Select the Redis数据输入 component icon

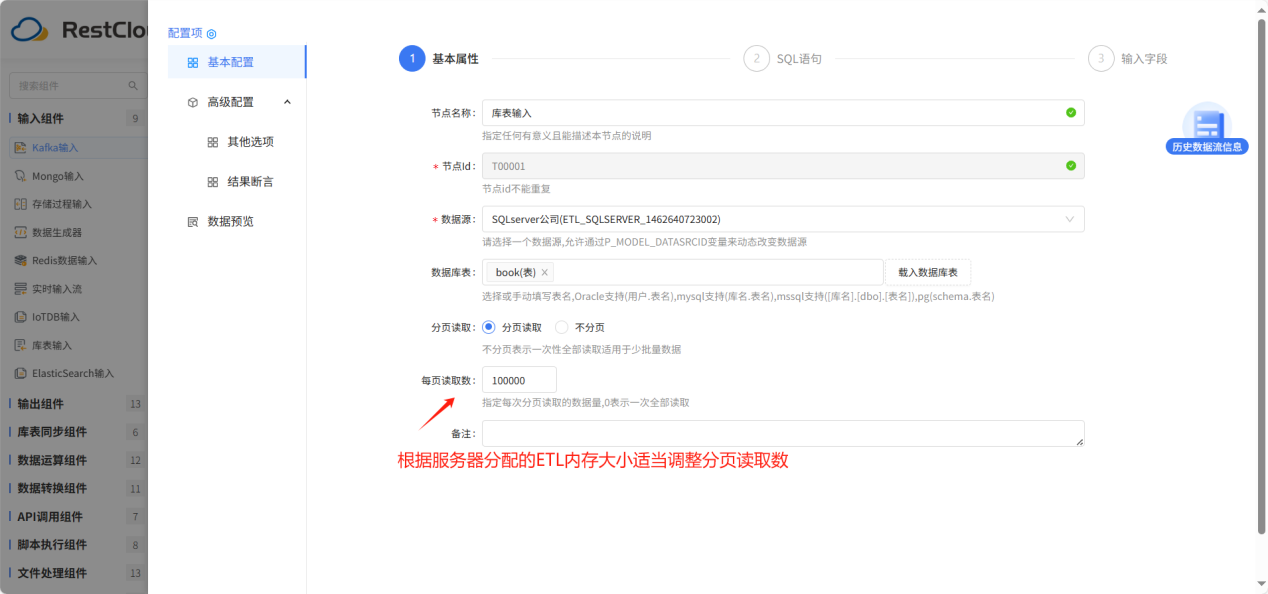[x=21, y=260]
